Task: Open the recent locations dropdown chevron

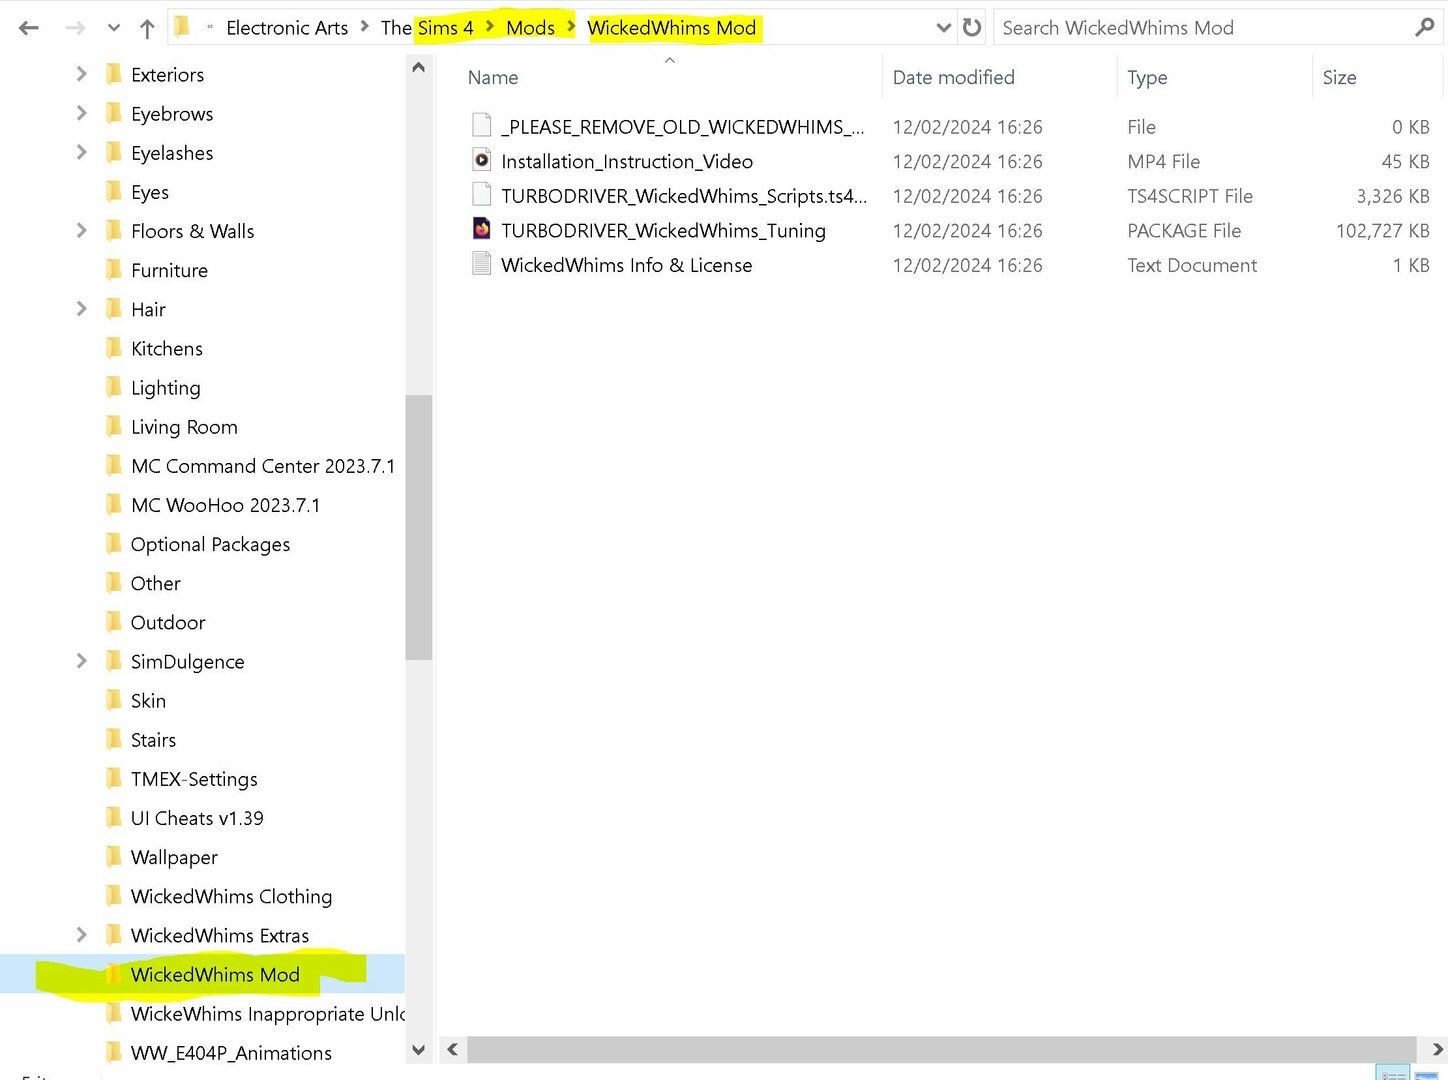Action: [x=113, y=28]
